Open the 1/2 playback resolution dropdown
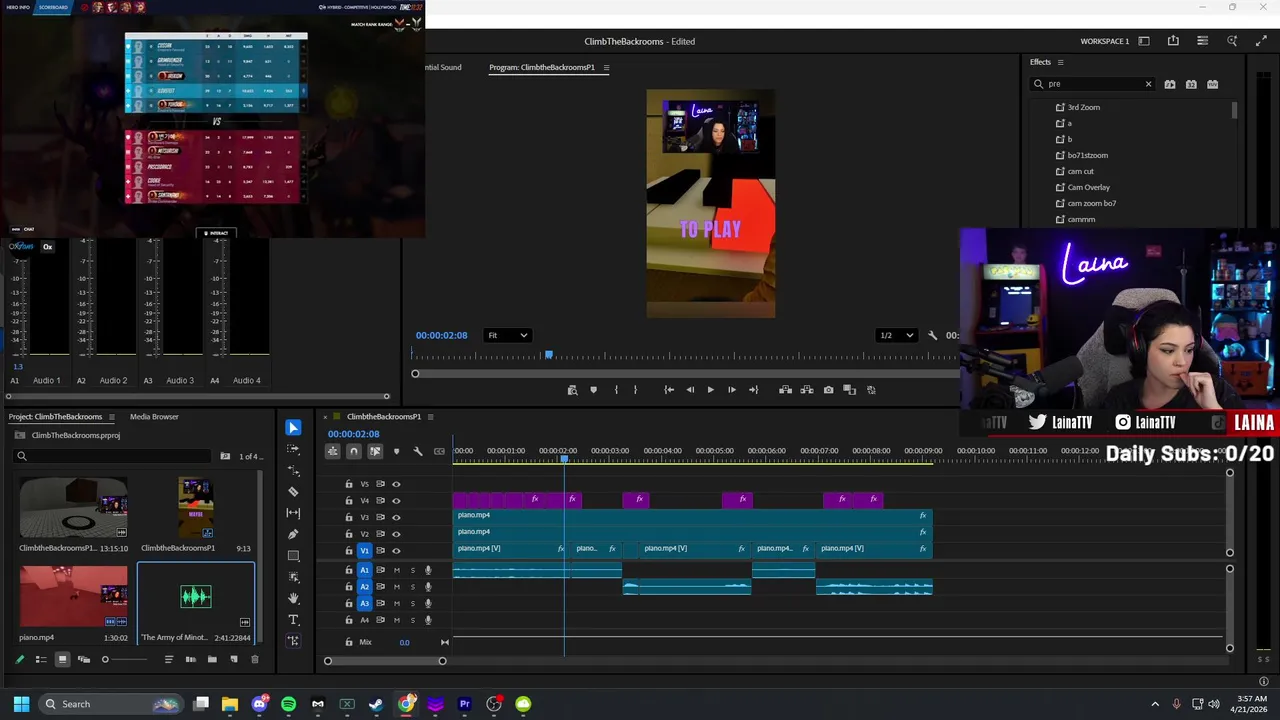1280x720 pixels. (x=896, y=335)
